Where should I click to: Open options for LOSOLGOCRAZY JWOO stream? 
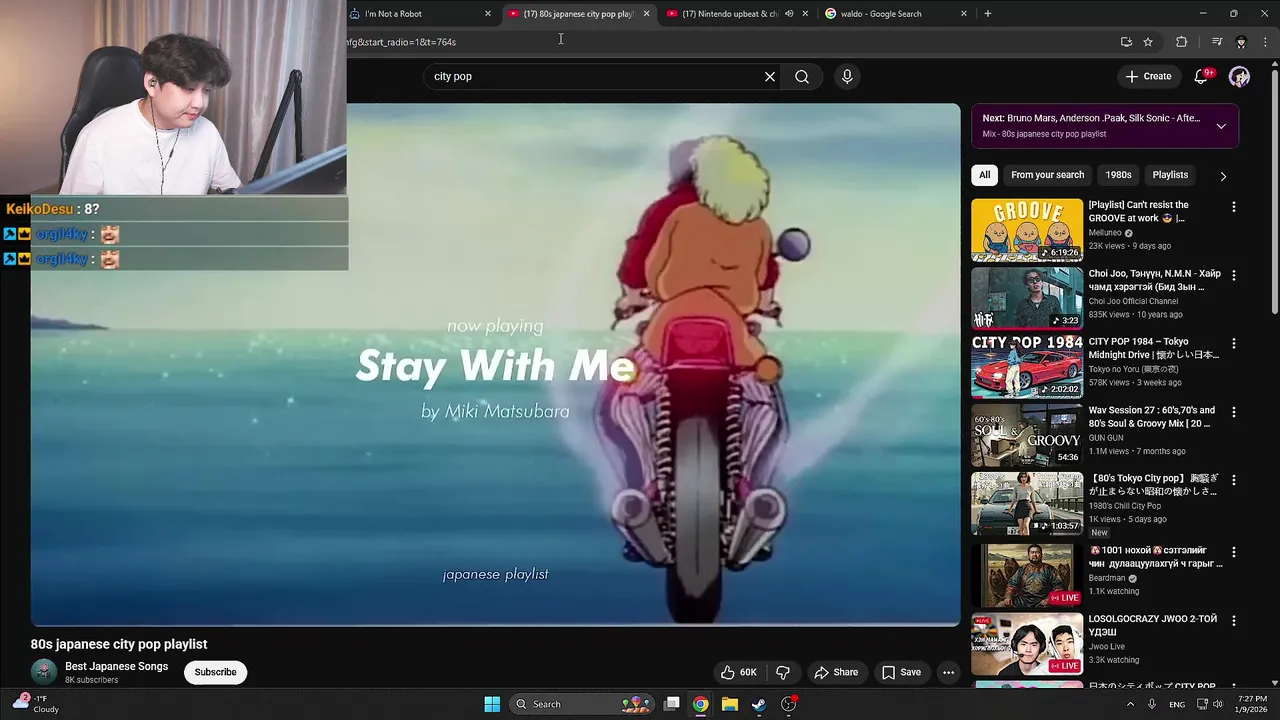pyautogui.click(x=1233, y=621)
